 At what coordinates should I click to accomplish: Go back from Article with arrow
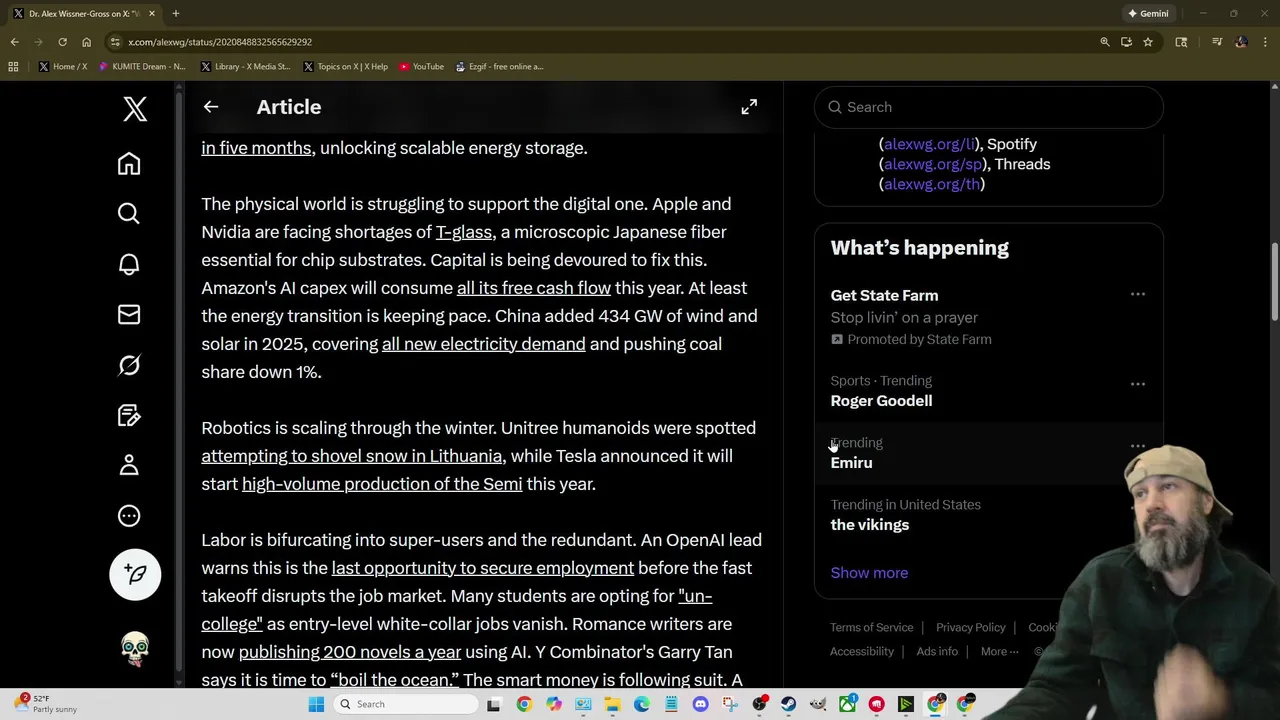(211, 107)
